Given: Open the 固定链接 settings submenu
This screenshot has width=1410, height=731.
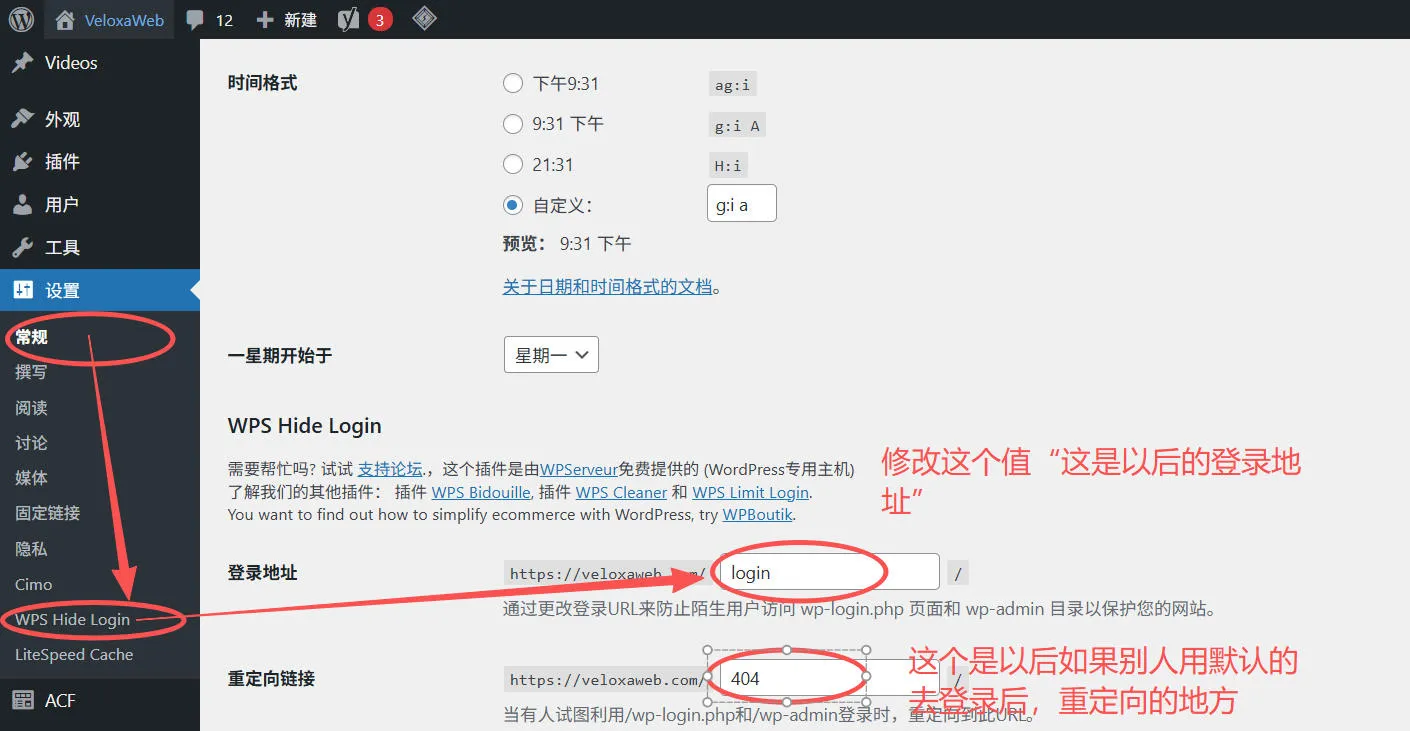Looking at the screenshot, I should [47, 513].
